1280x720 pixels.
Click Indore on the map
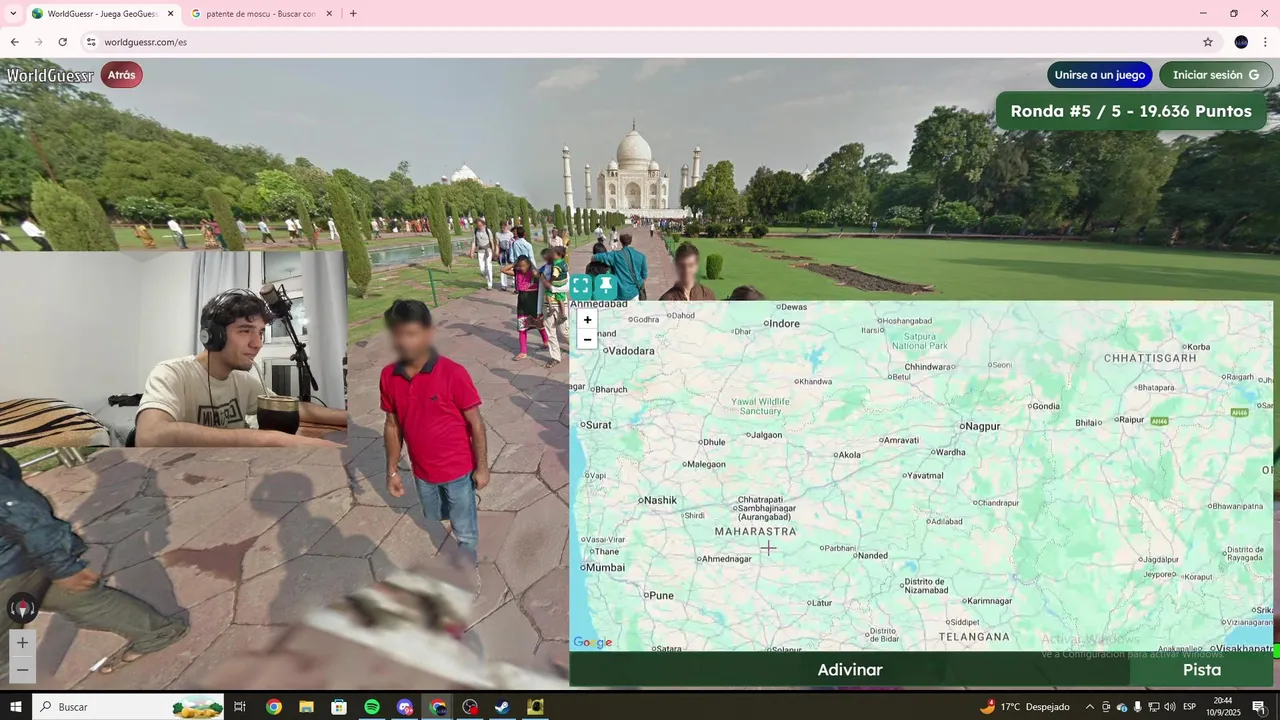pos(784,324)
